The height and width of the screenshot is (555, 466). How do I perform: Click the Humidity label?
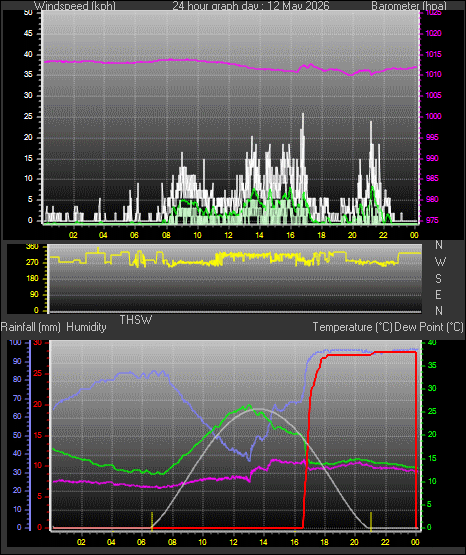(x=86, y=327)
